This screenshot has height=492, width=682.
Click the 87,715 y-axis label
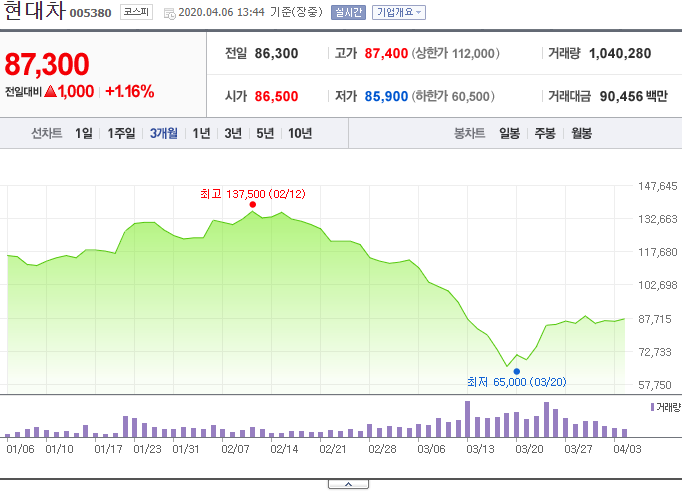(x=655, y=319)
